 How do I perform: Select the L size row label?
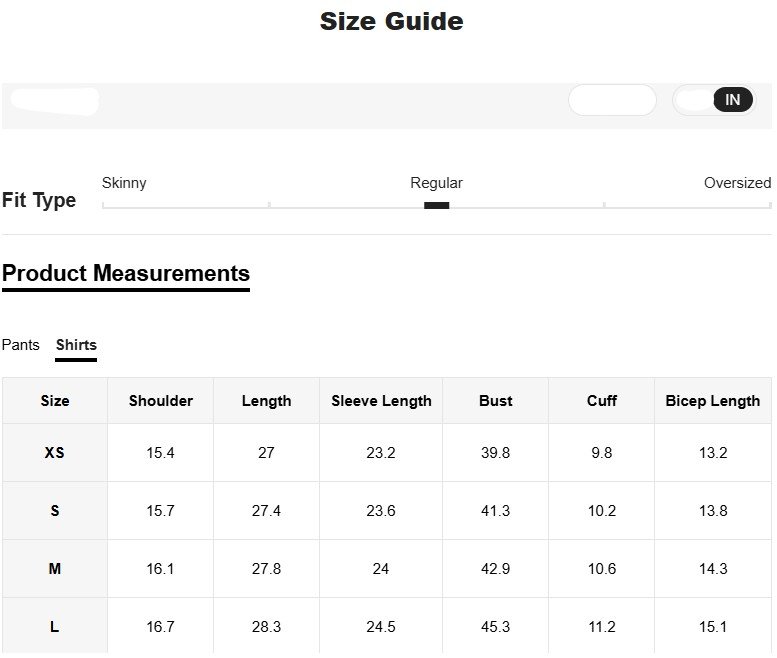coord(55,627)
